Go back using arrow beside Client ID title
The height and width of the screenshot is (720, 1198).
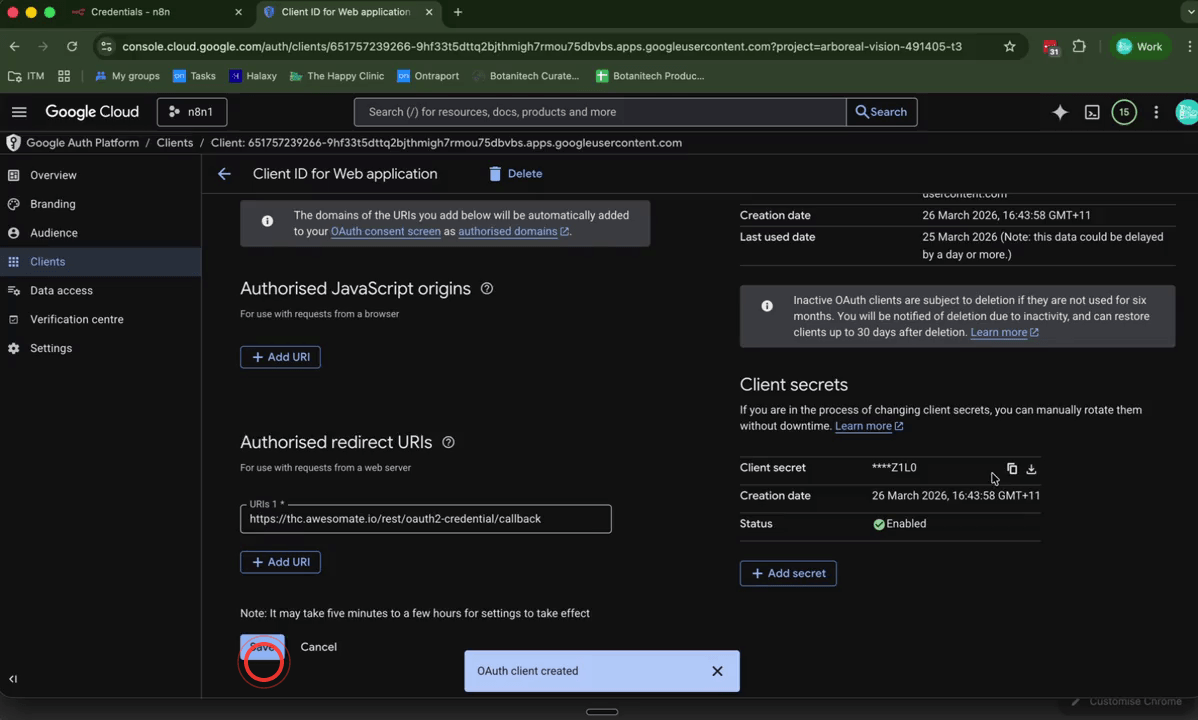coord(224,174)
